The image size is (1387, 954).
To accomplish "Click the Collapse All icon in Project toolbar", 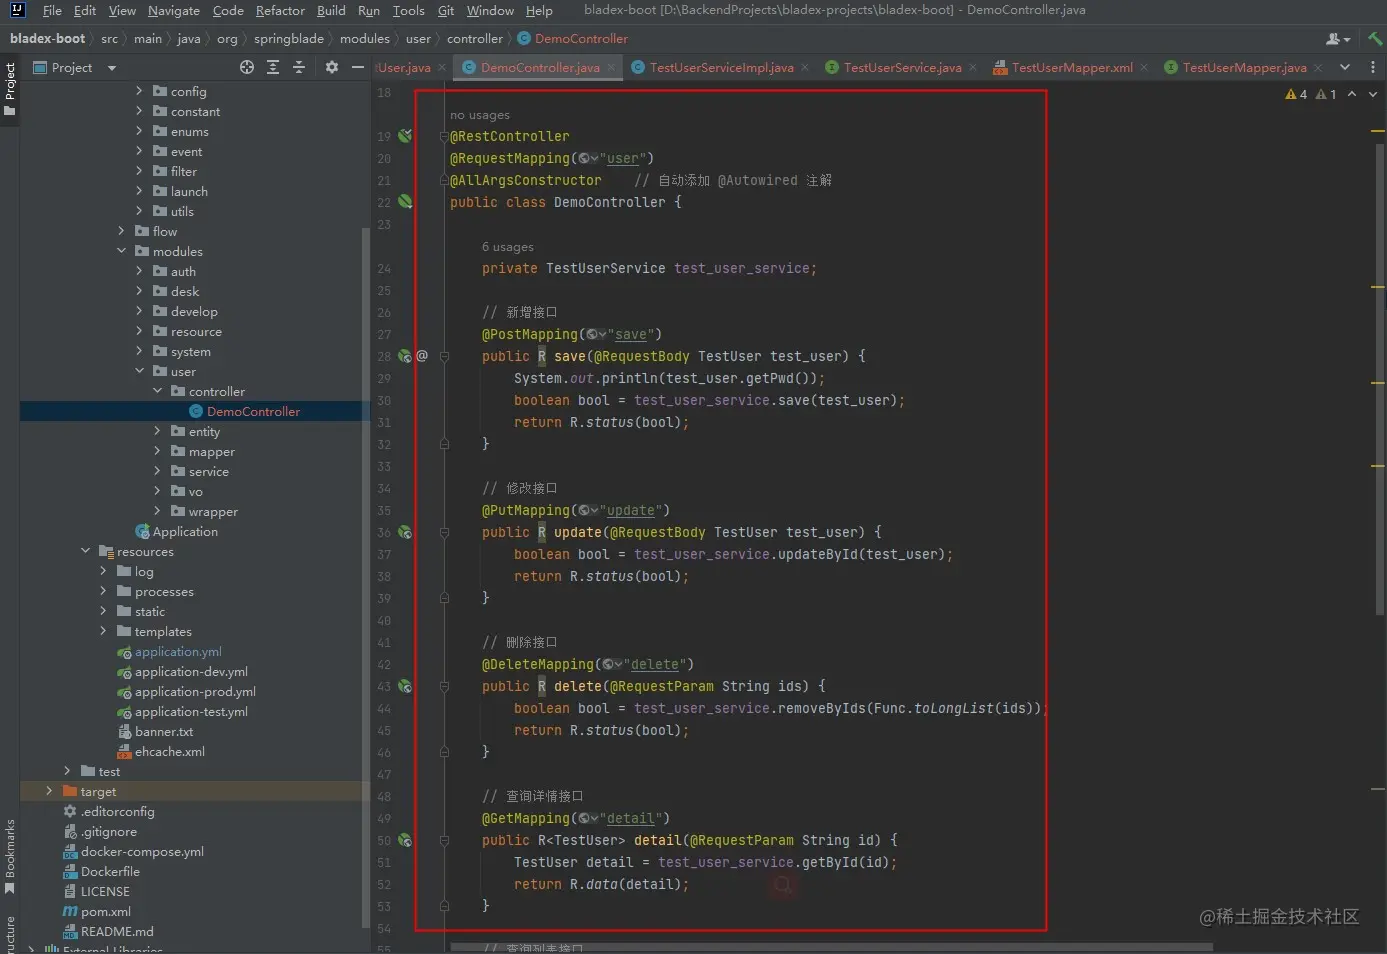I will (299, 67).
